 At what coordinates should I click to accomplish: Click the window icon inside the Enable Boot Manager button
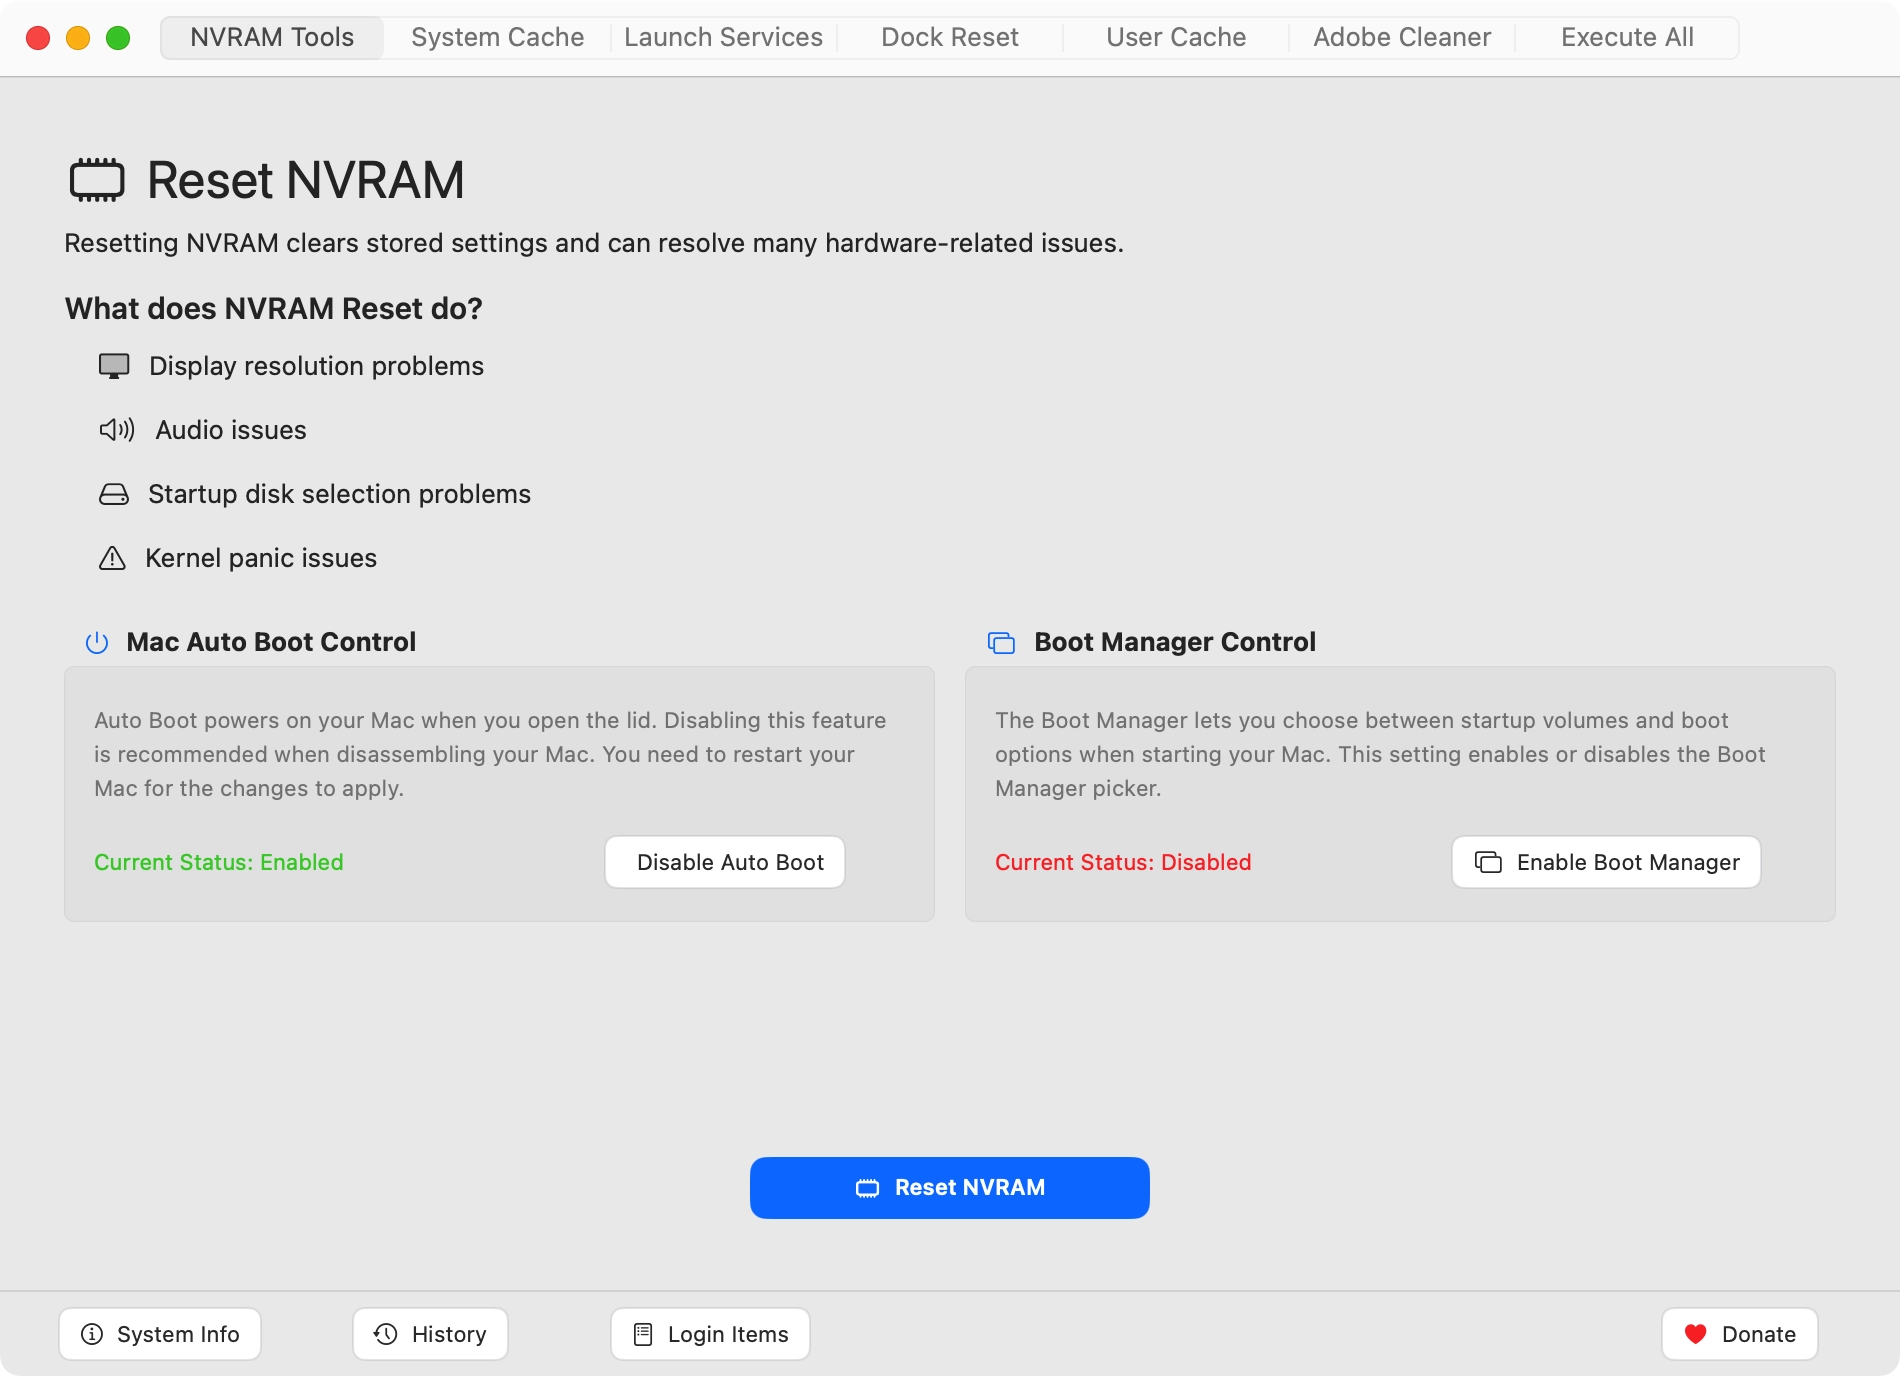tap(1488, 862)
